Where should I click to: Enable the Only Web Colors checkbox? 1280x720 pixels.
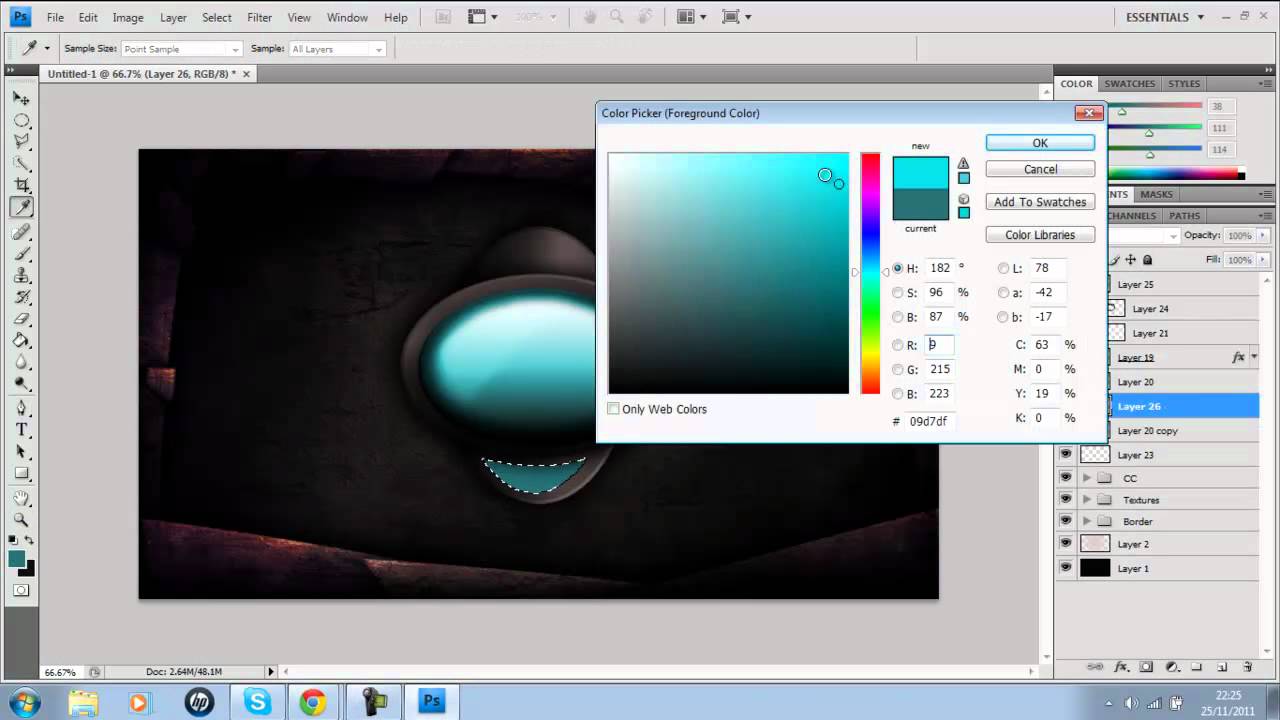click(x=613, y=409)
